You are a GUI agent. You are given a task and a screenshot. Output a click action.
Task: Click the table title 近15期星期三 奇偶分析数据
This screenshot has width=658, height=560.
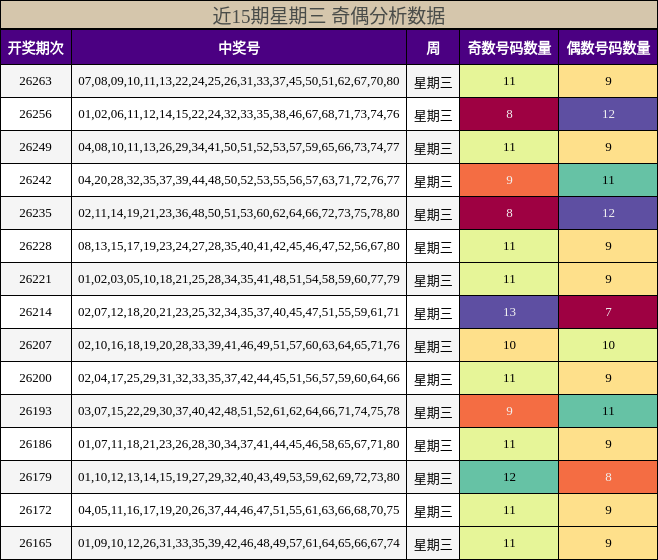click(329, 16)
